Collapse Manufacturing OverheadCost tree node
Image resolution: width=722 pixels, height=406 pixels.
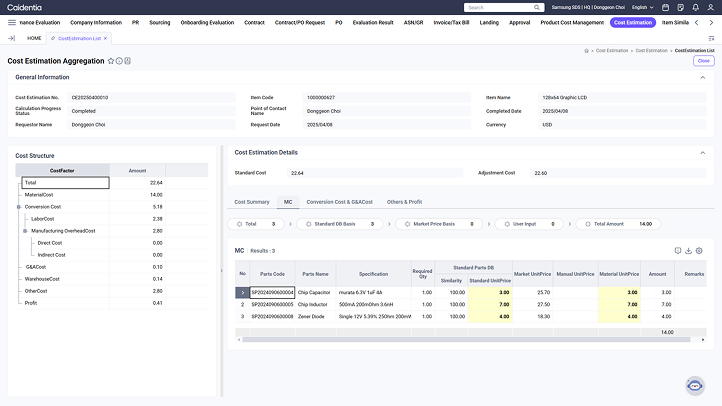click(x=25, y=231)
